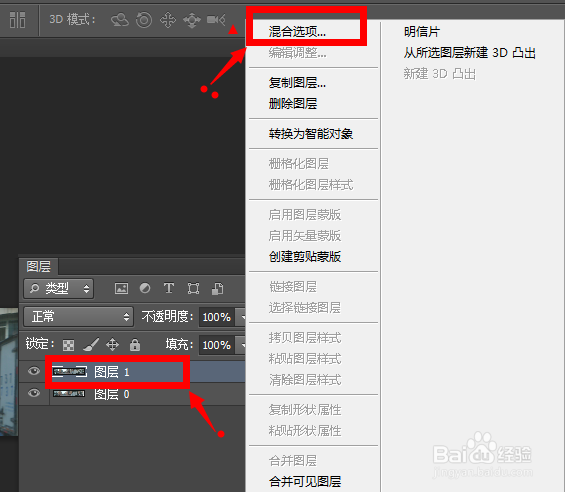Click the 3D video camera zoom icon
The width and height of the screenshot is (565, 492).
pos(216,19)
